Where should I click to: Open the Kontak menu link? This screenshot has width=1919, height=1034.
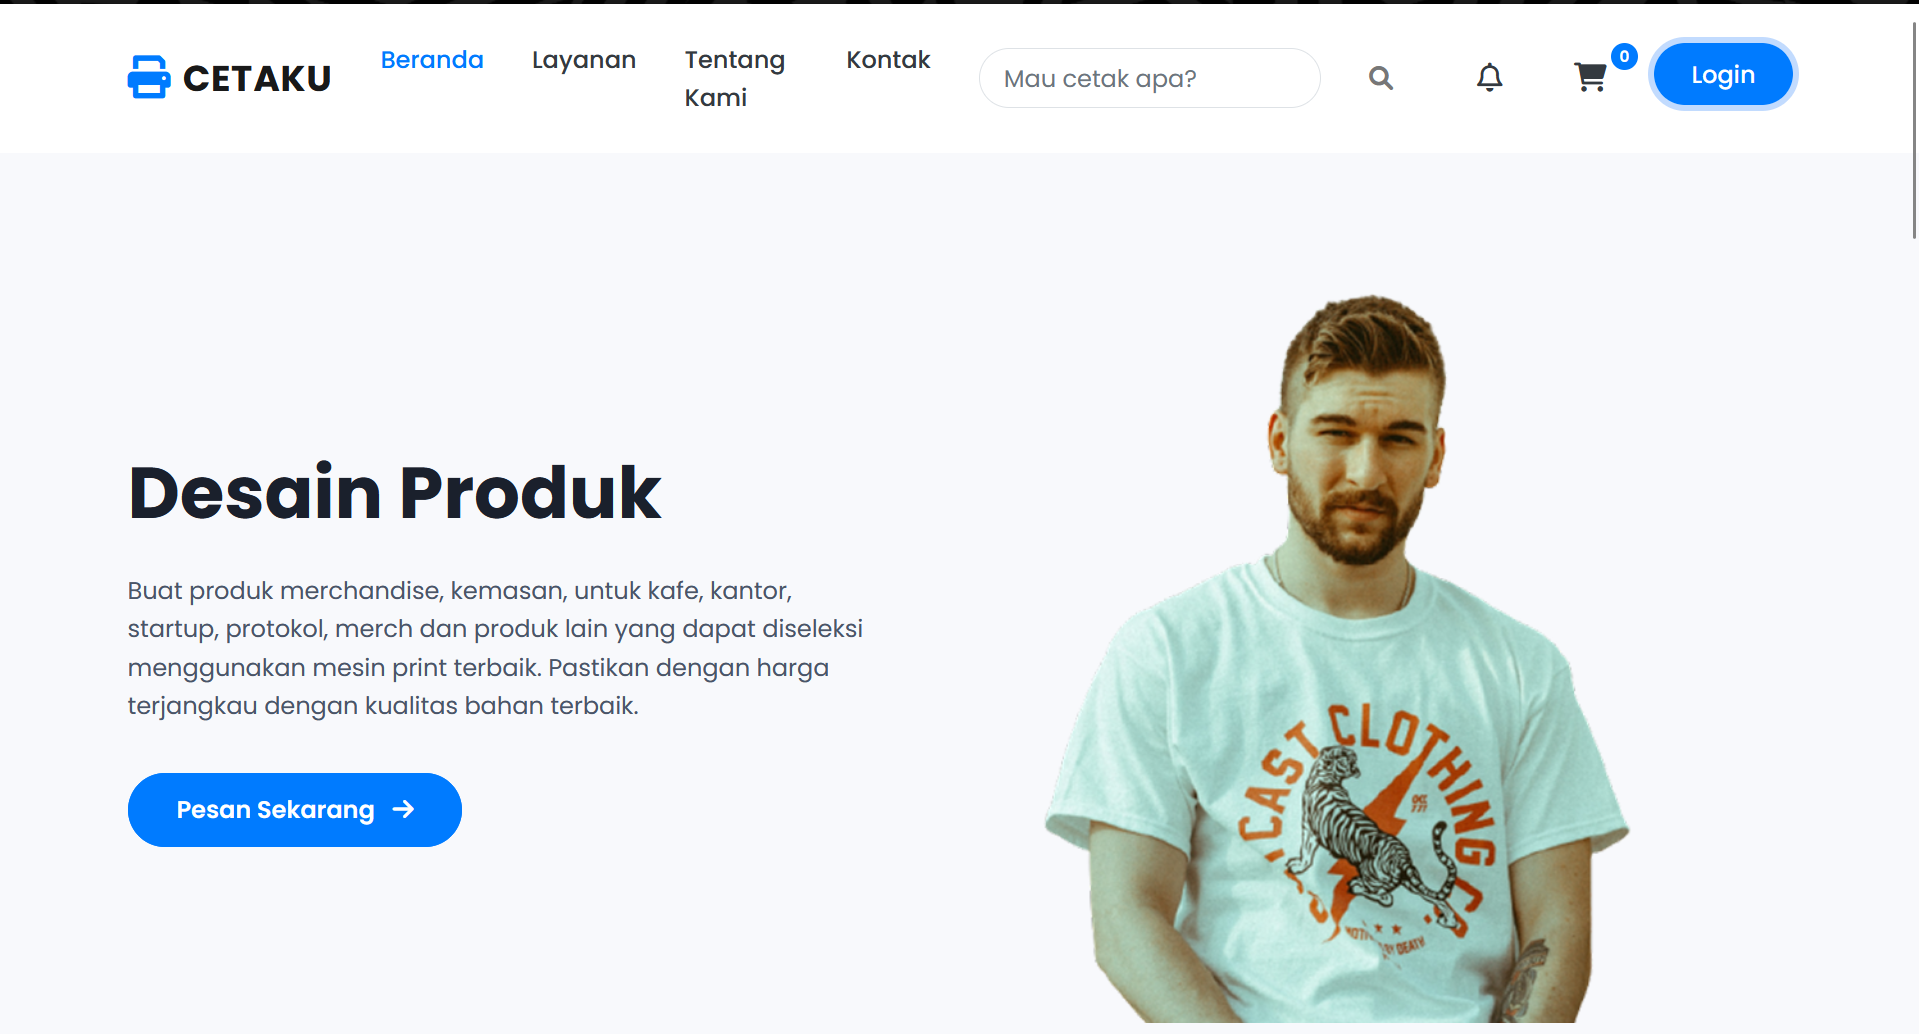pos(888,60)
